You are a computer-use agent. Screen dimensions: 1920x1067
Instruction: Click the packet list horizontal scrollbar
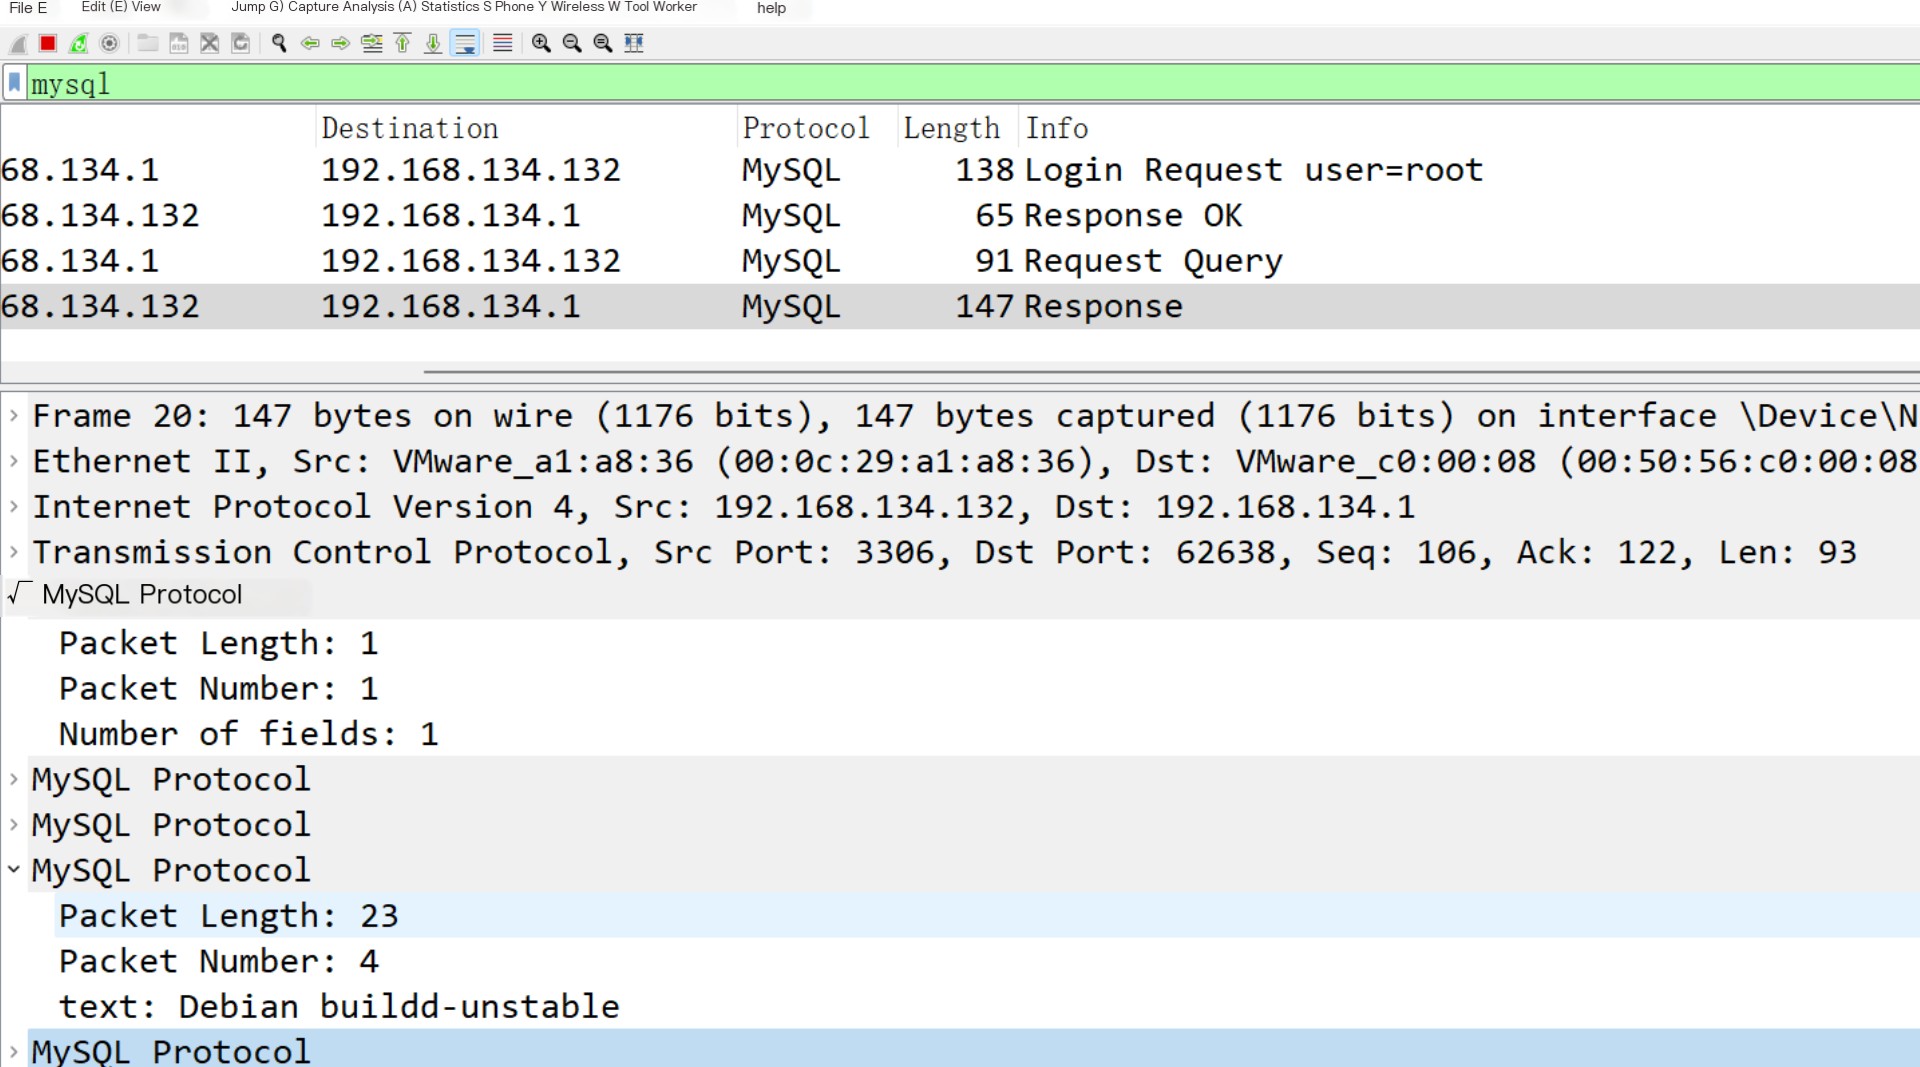[x=1170, y=372]
